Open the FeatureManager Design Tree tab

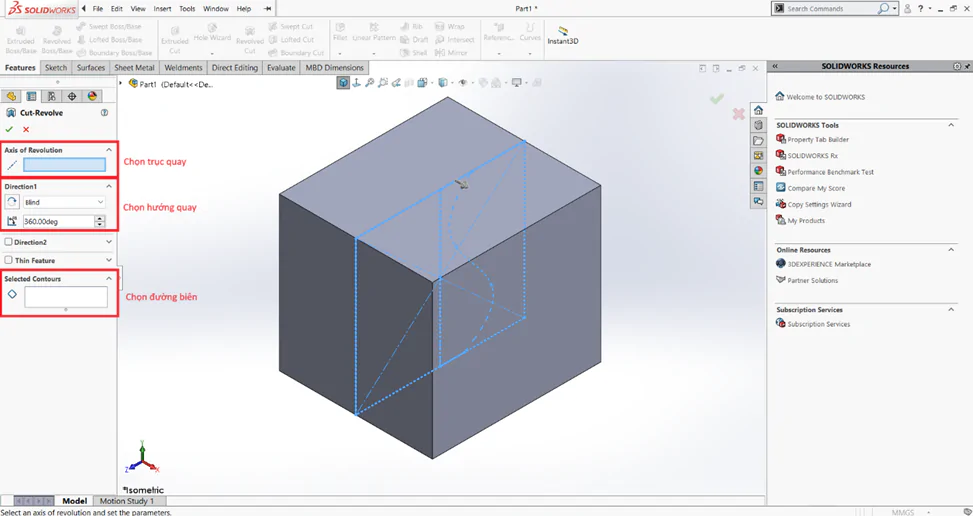(x=11, y=96)
